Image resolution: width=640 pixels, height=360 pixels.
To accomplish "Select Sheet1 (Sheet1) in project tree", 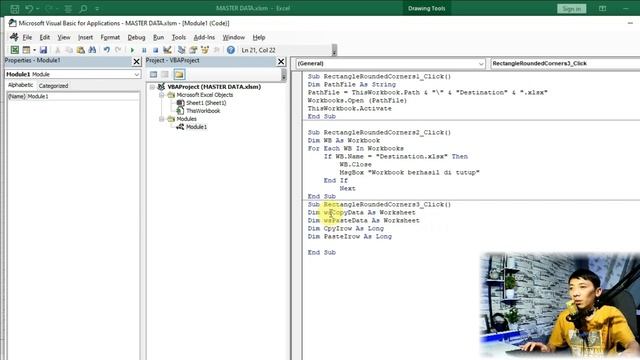I will pyautogui.click(x=206, y=103).
